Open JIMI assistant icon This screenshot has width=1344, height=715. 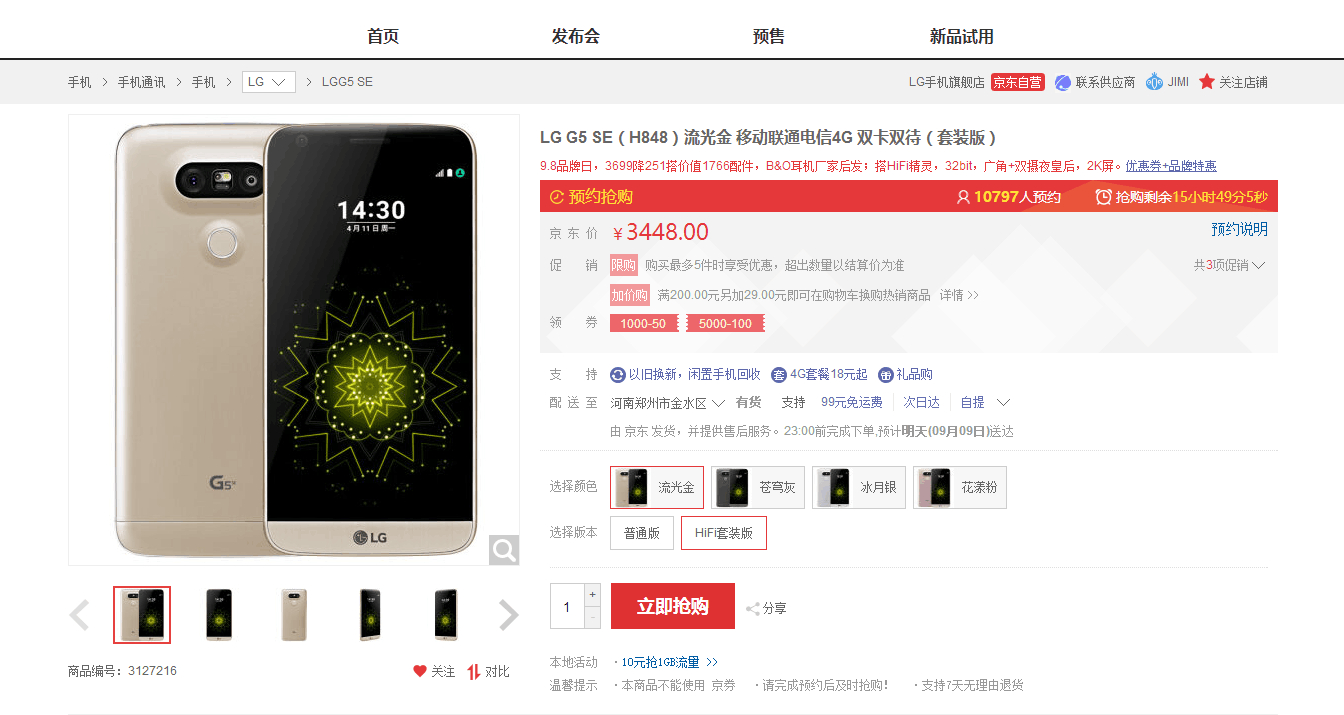coord(1155,82)
